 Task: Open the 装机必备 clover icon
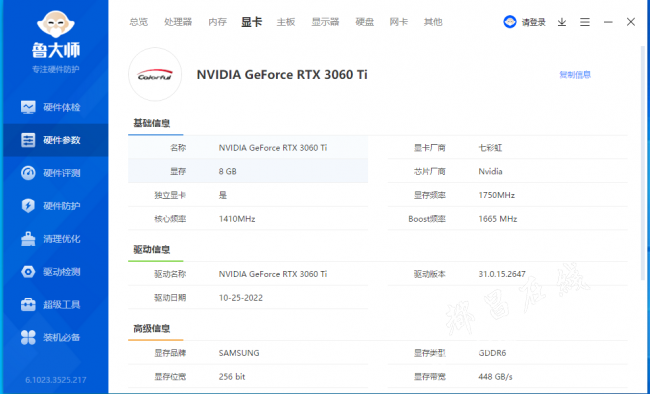[28, 337]
